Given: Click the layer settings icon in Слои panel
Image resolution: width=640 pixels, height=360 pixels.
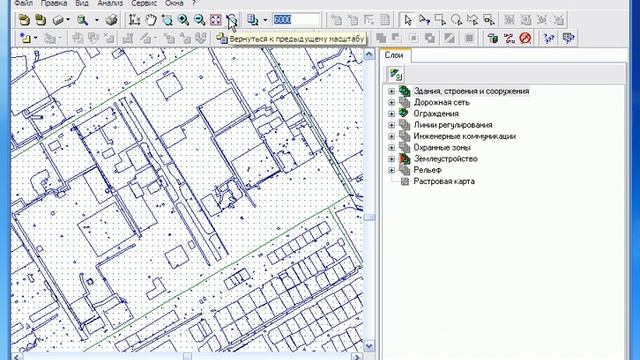Looking at the screenshot, I should tap(395, 74).
